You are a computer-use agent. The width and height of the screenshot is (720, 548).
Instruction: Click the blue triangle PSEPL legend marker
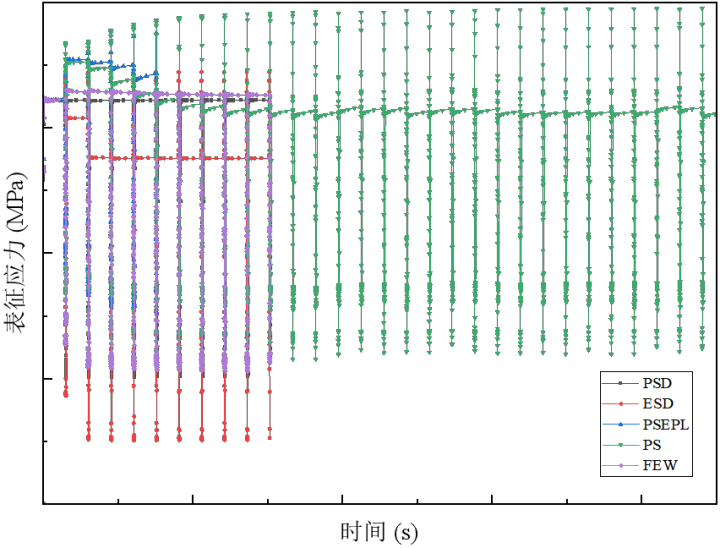pos(620,425)
